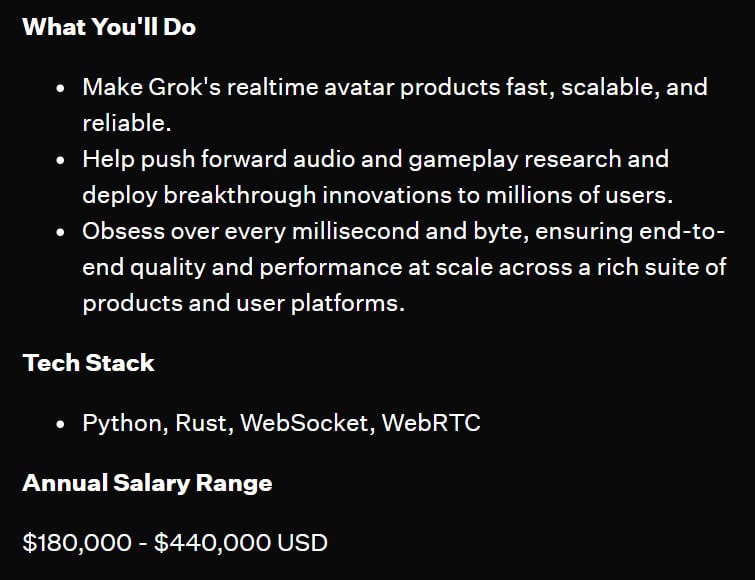Click the "What You'll Do" heading
Screen dimensions: 755x580
(109, 27)
